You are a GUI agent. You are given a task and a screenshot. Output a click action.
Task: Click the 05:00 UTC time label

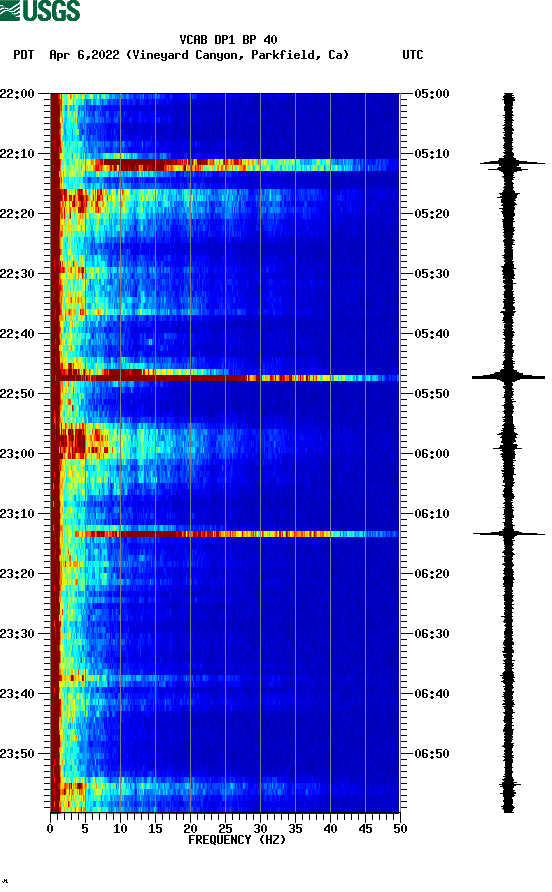coord(432,94)
